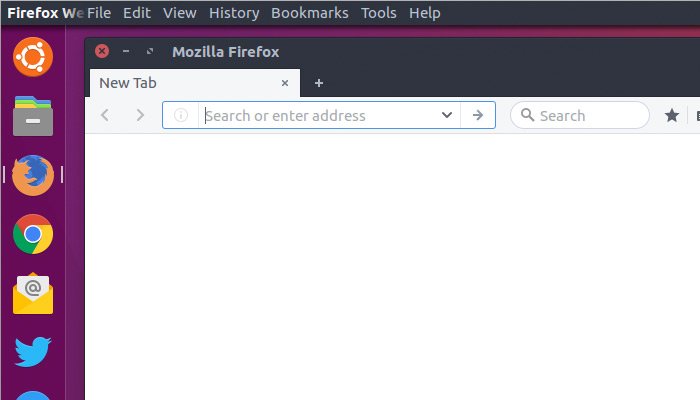This screenshot has height=400, width=700.
Task: Open the File menu
Action: click(x=99, y=13)
